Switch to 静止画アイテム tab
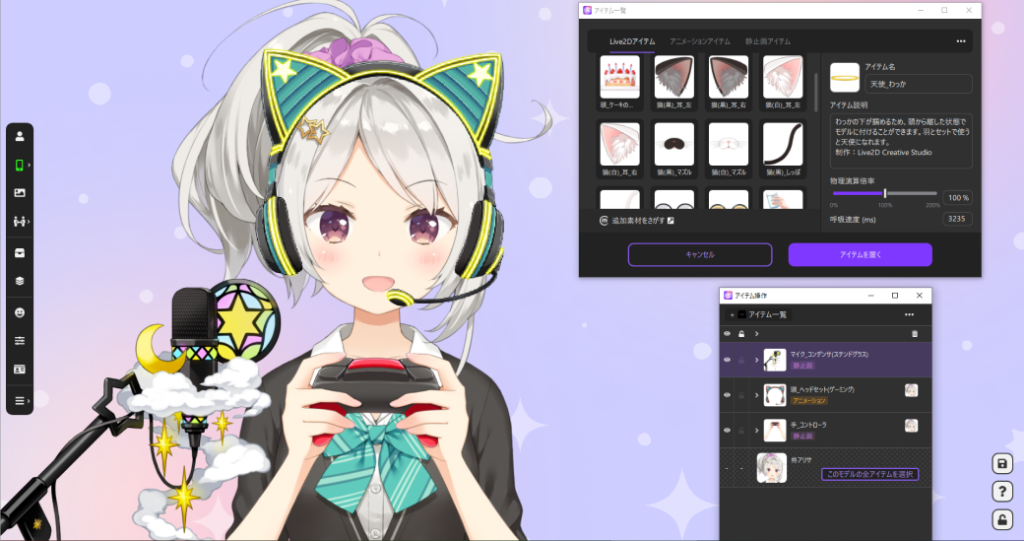This screenshot has width=1024, height=541. pos(768,41)
